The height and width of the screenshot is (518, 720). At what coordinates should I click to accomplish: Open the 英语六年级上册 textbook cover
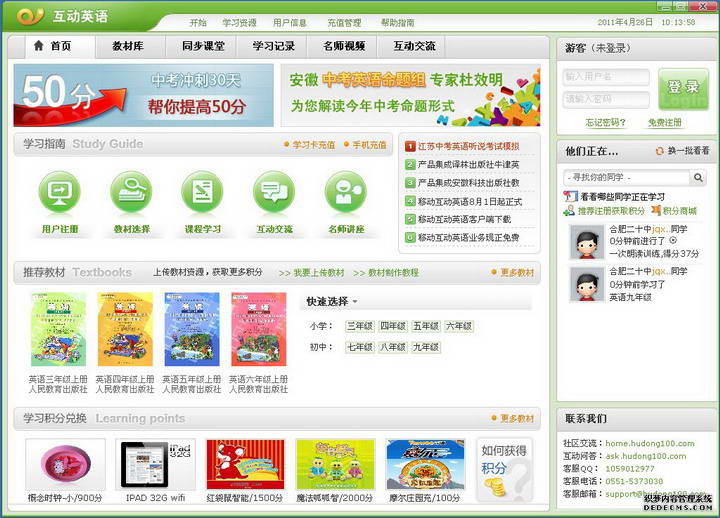click(259, 330)
